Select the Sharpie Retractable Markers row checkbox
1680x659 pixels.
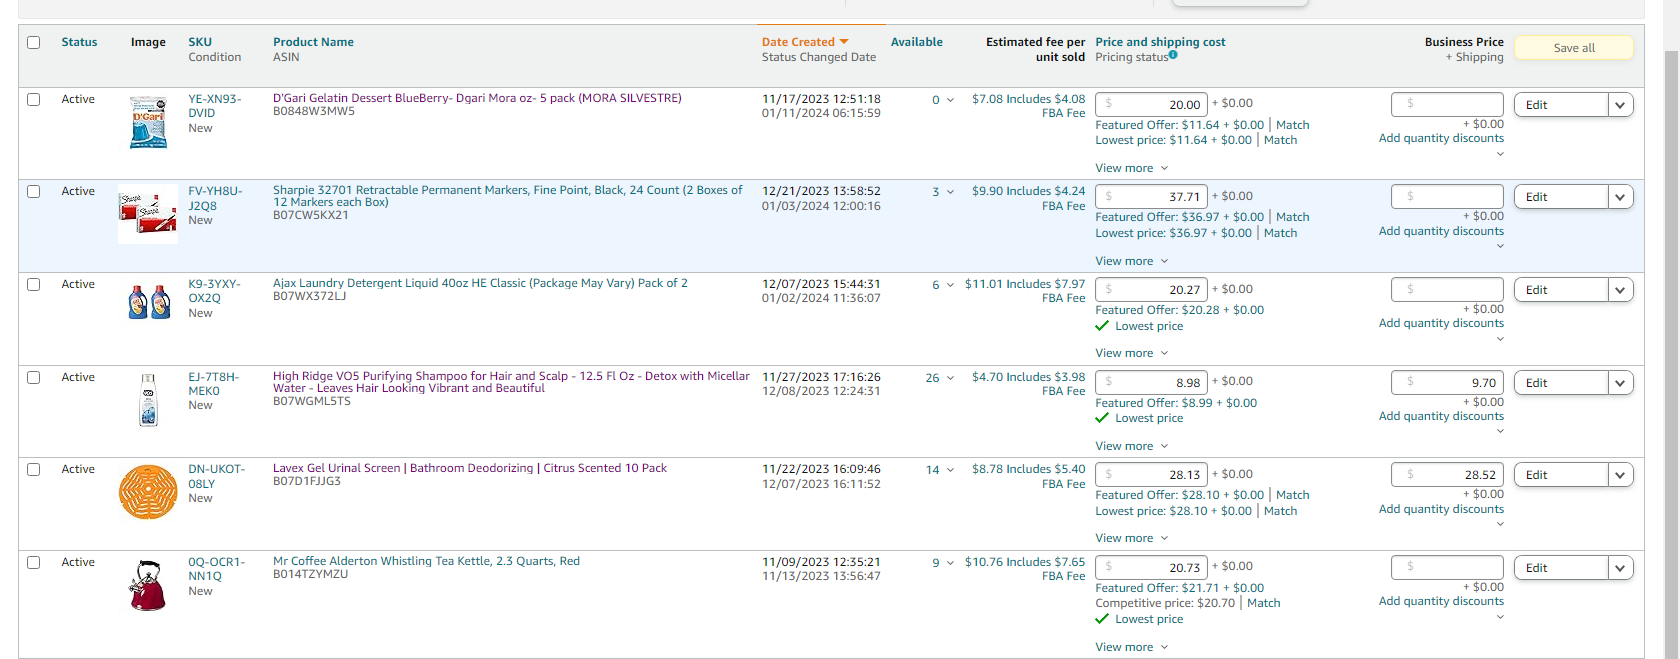(34, 192)
